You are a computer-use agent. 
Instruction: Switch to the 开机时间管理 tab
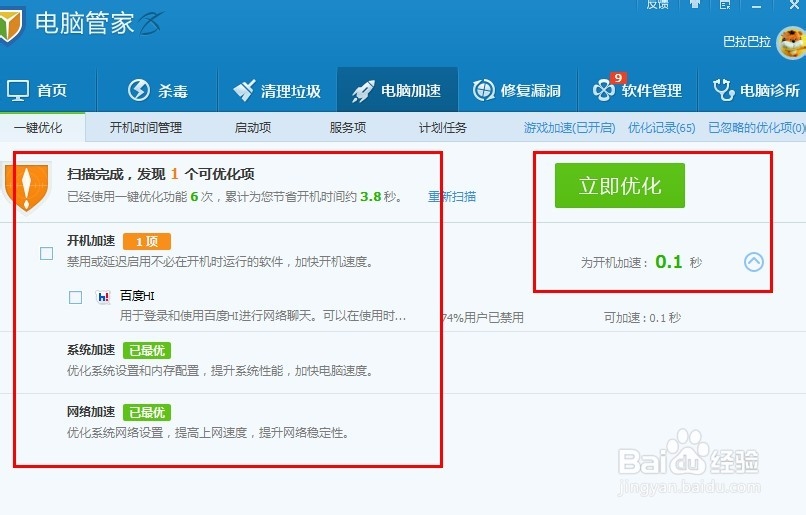point(146,127)
